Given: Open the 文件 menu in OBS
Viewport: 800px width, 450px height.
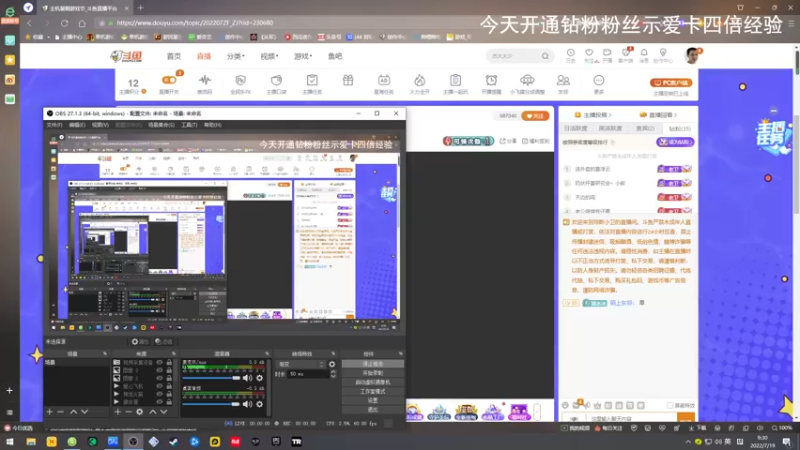Looking at the screenshot, I should coord(54,125).
